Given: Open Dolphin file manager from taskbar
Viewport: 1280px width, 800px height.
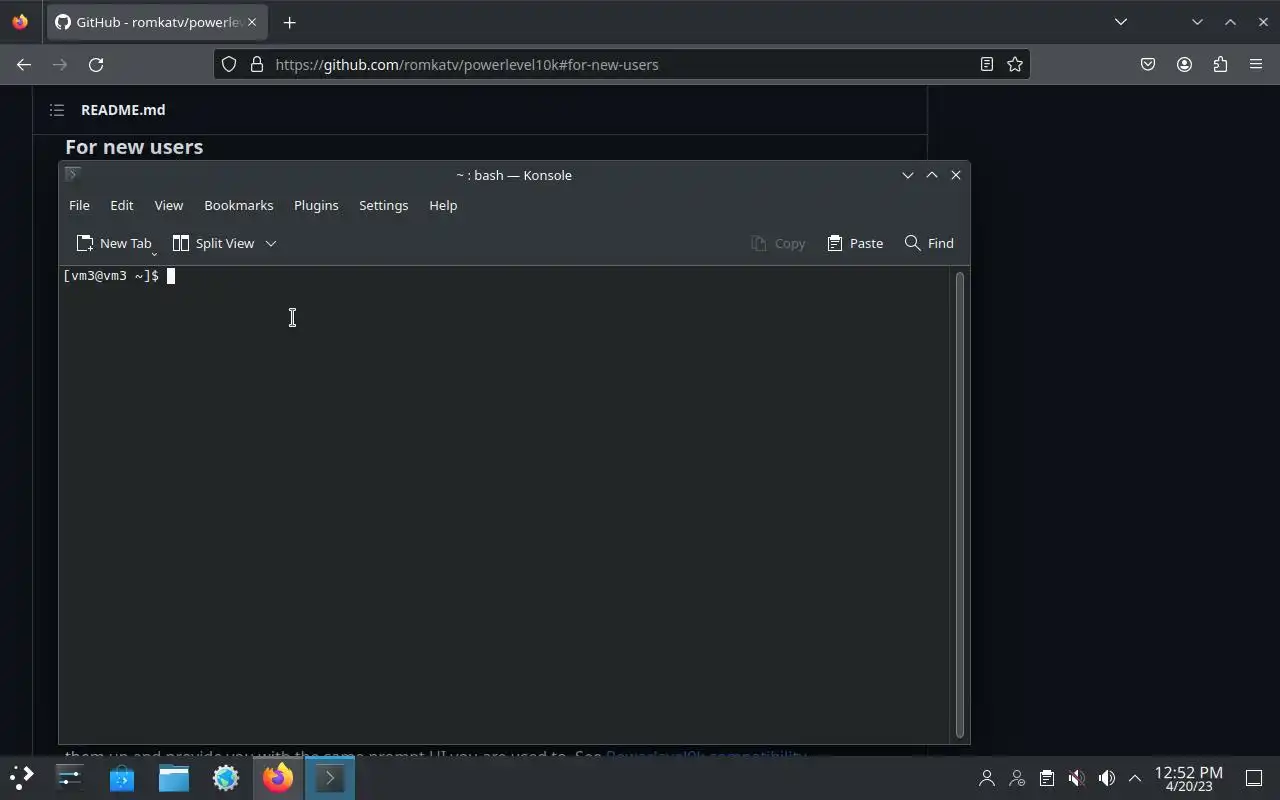Looking at the screenshot, I should point(174,777).
